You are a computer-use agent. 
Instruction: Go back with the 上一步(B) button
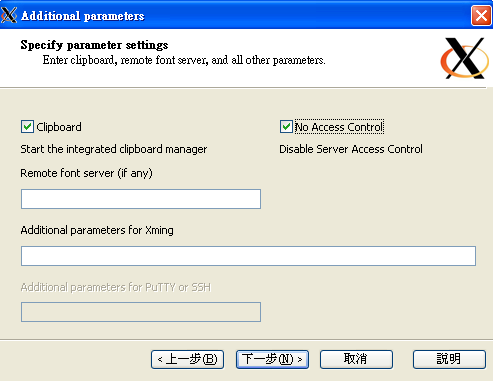click(187, 359)
